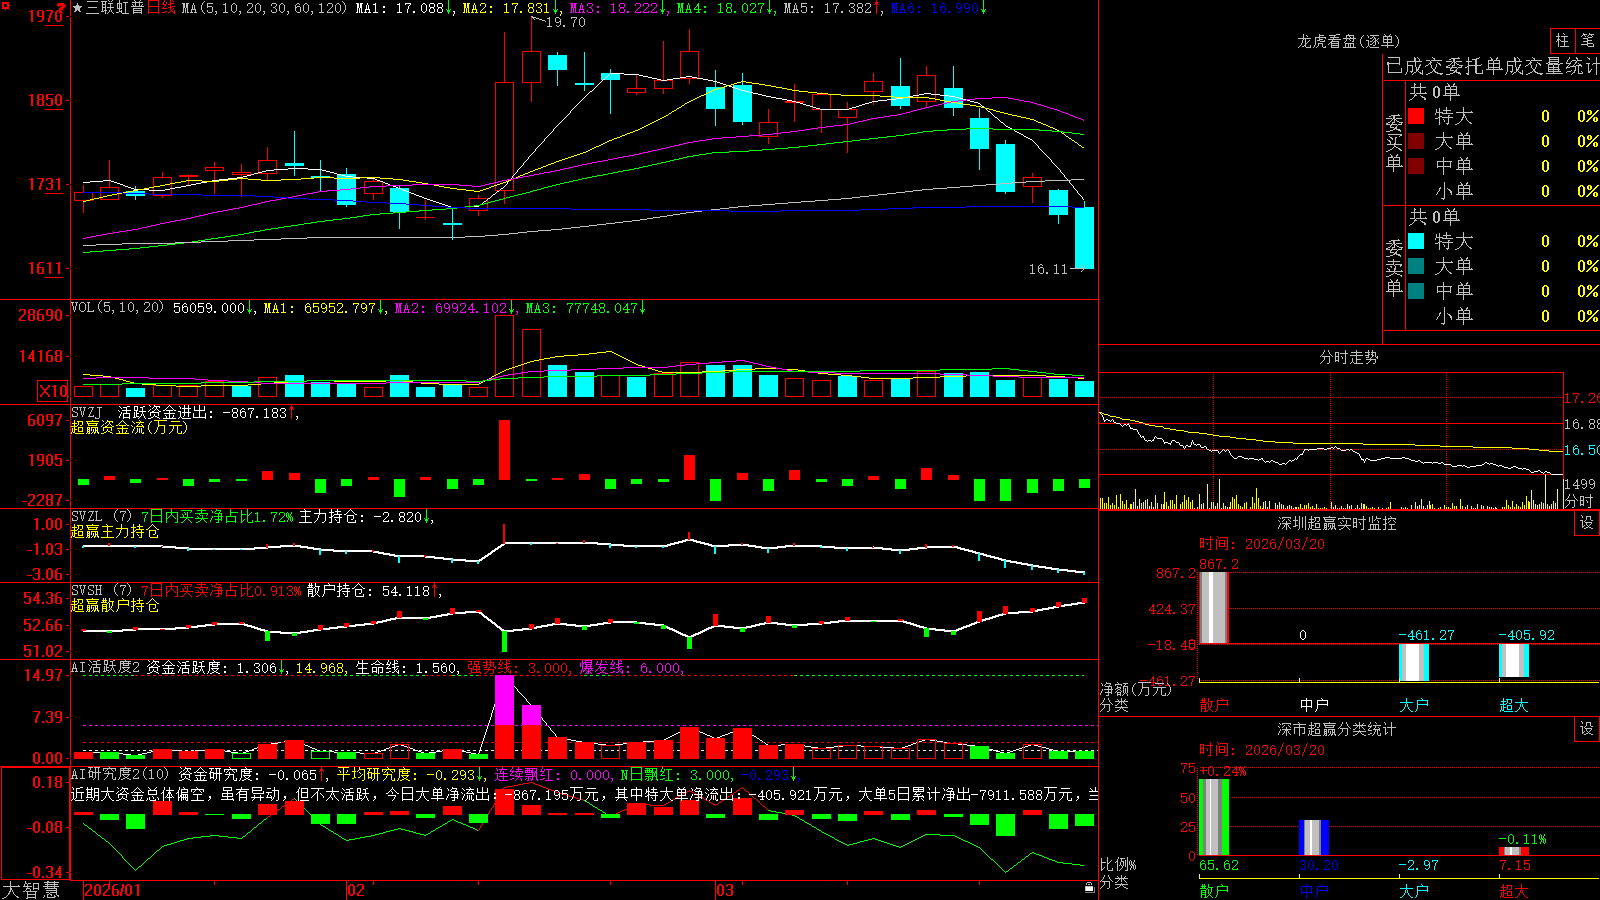Click 大户 category in 深圳超赢实时监控
Screen dimensions: 1600x900
(1414, 705)
